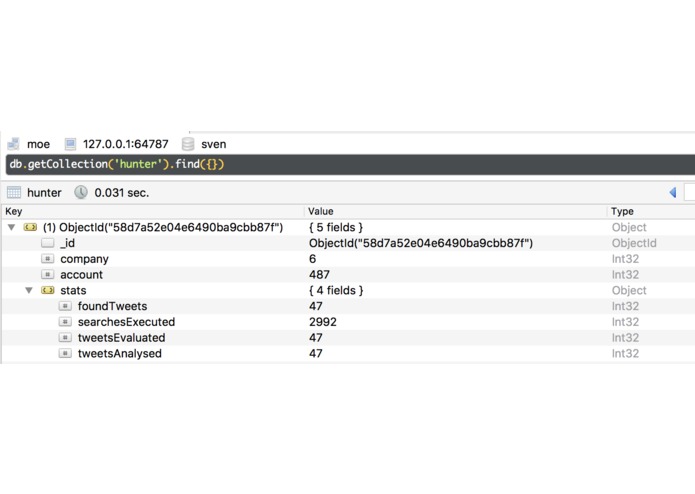
Task: Select the company key row
Action: pos(84,259)
